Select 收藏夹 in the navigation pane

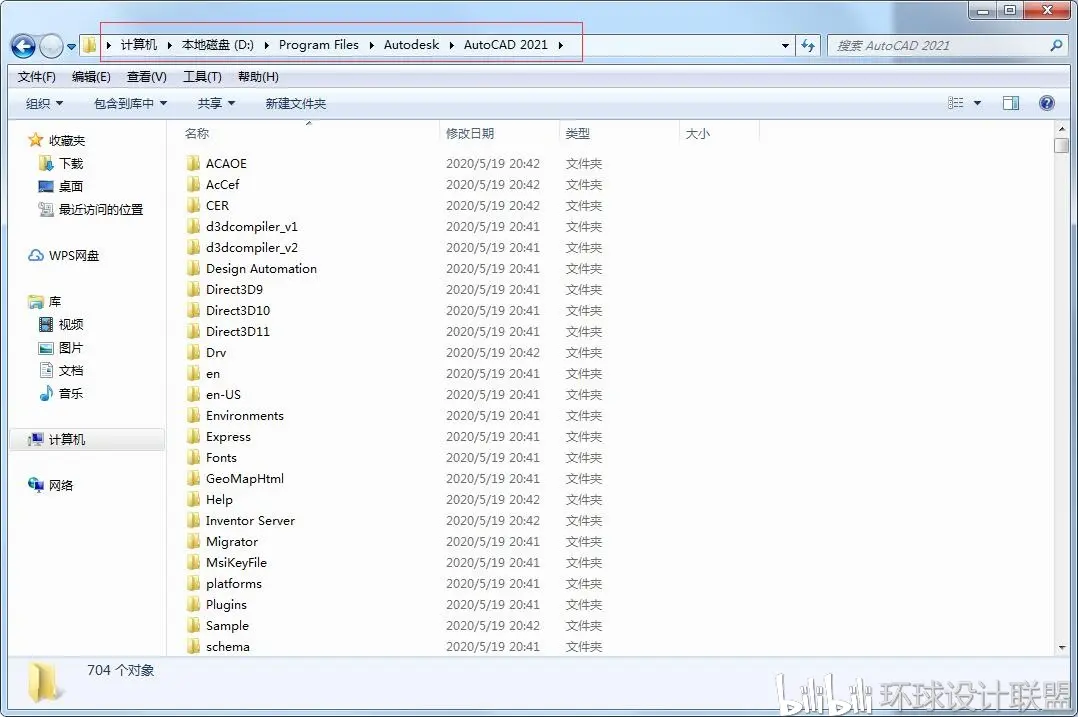pos(67,141)
